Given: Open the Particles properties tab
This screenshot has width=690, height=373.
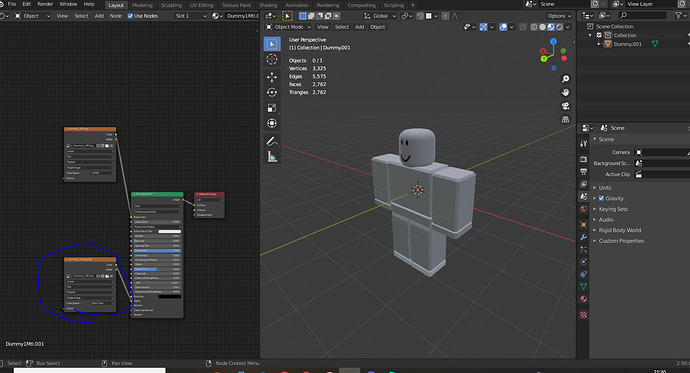Looking at the screenshot, I should (x=584, y=249).
